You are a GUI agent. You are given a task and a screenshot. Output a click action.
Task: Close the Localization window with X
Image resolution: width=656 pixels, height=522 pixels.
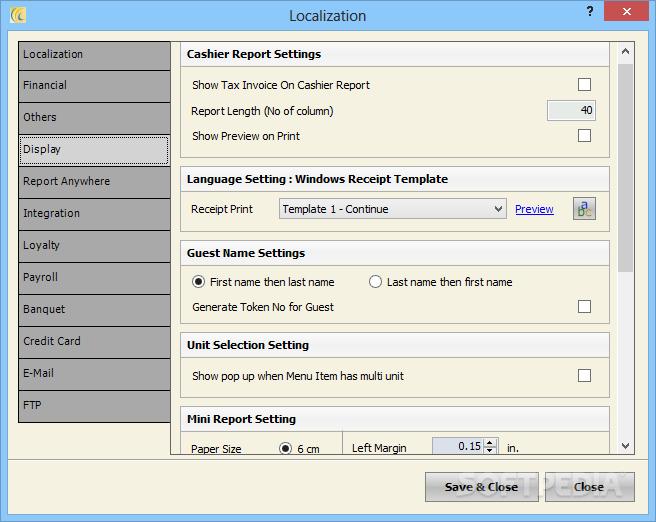point(626,11)
